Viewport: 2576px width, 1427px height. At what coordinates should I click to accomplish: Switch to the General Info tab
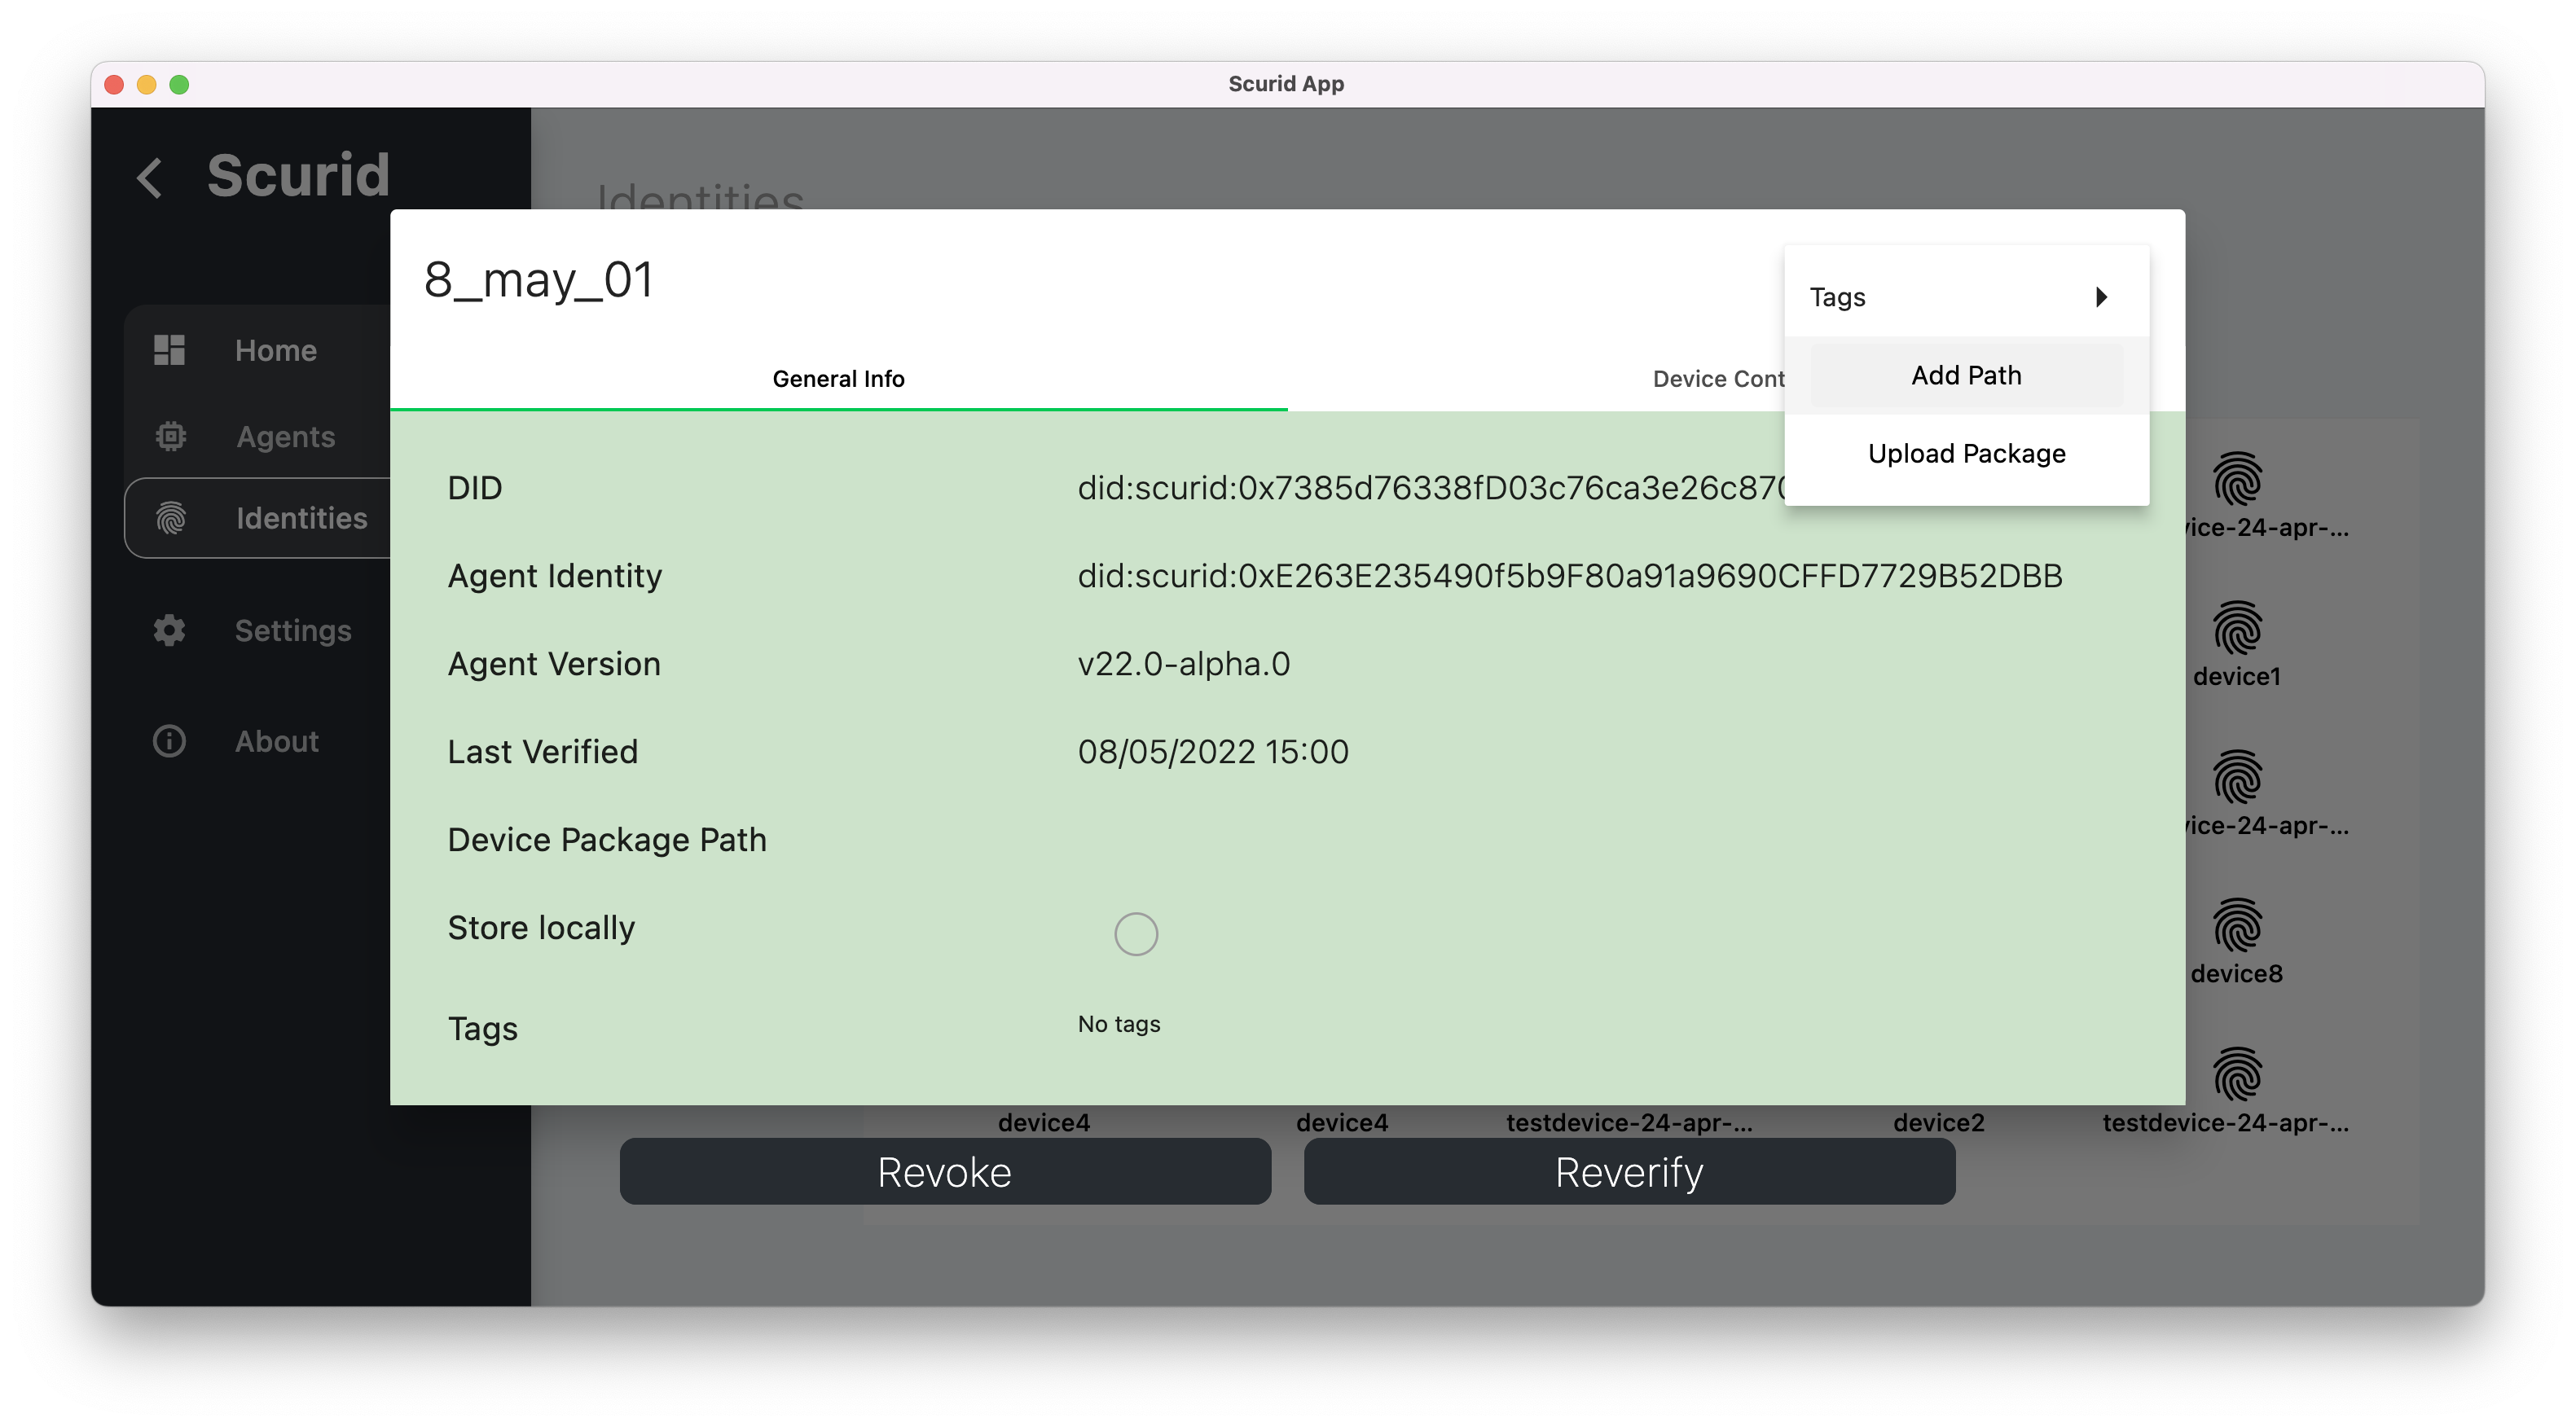click(838, 378)
